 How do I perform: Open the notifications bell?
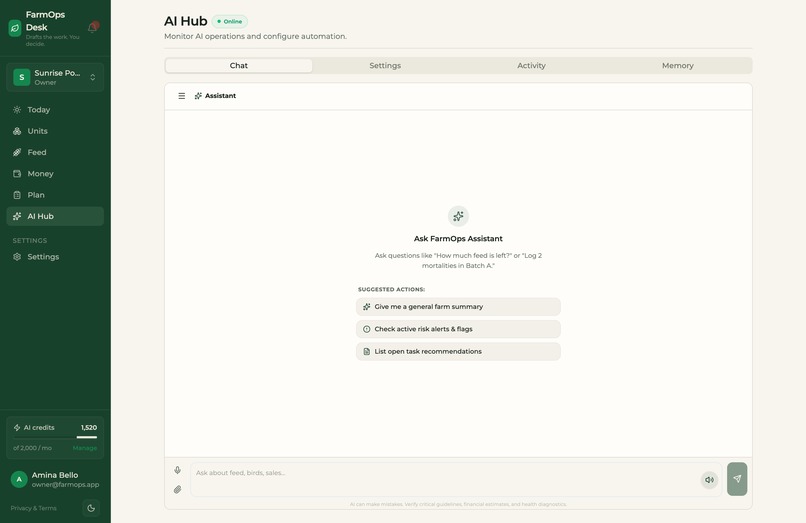93,27
